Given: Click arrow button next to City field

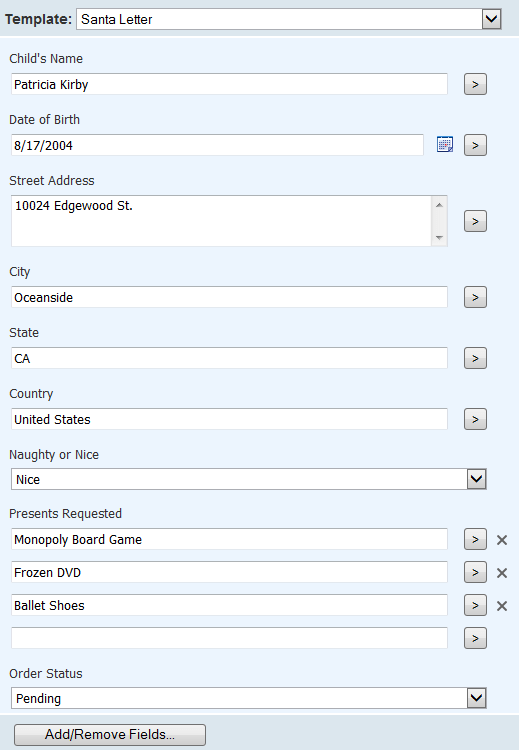Looking at the screenshot, I should pyautogui.click(x=475, y=297).
